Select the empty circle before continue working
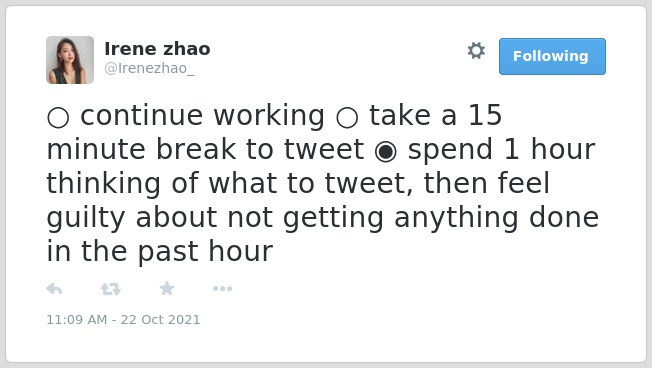Screen dimensions: 652x368 point(58,118)
